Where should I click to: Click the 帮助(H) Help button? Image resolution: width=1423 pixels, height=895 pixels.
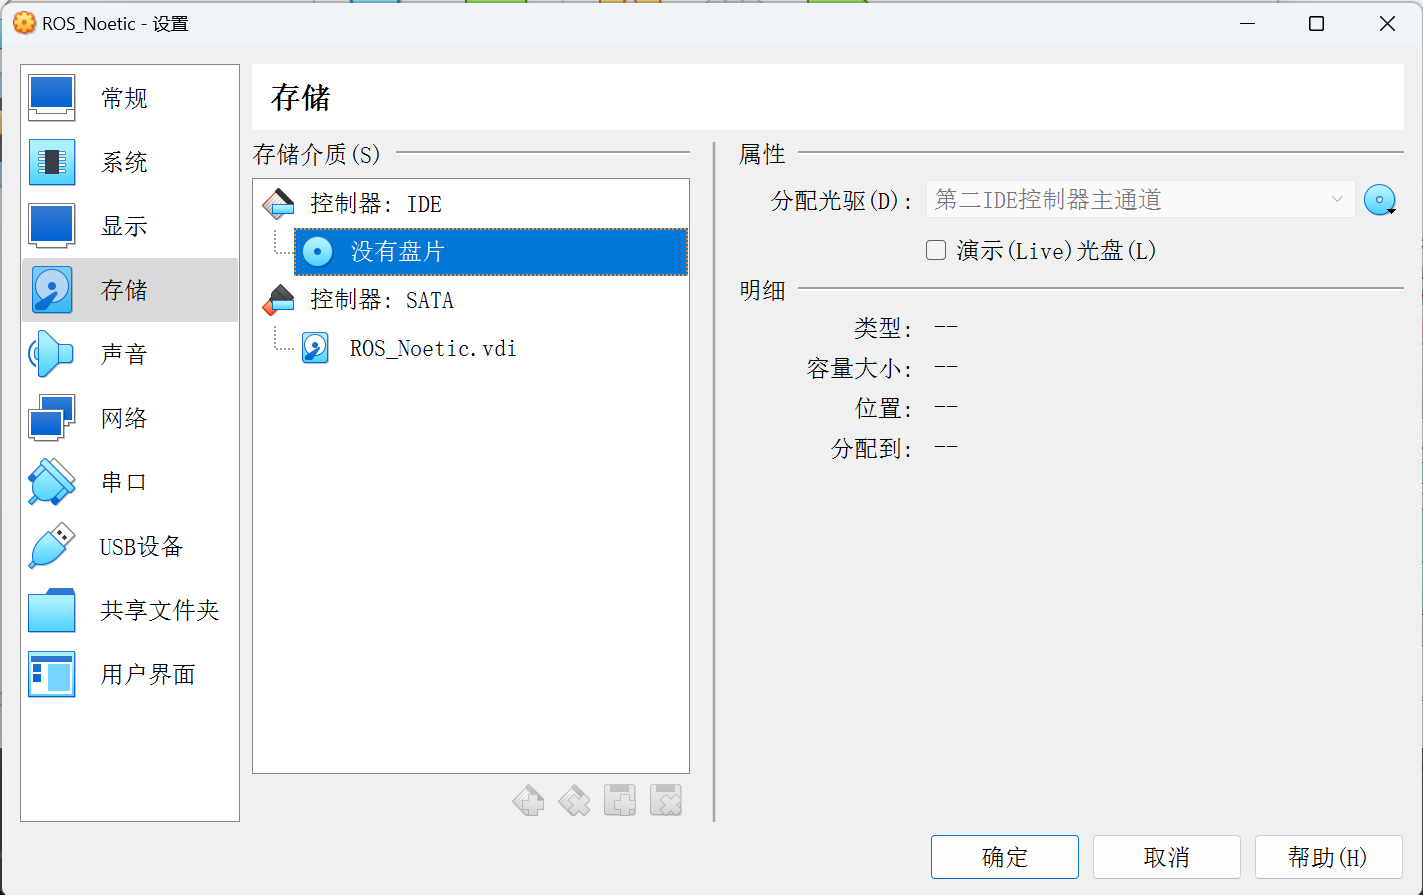[1329, 857]
